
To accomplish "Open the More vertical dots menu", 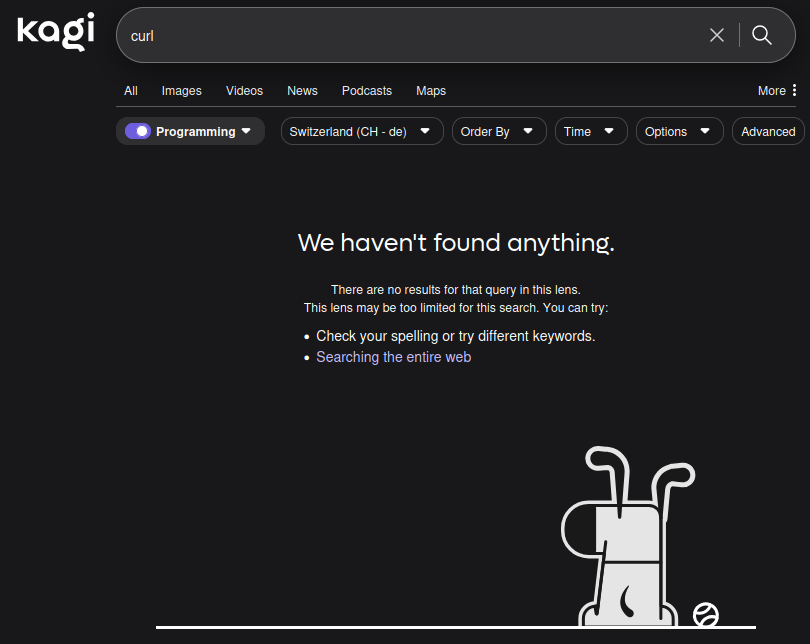I will (x=794, y=91).
